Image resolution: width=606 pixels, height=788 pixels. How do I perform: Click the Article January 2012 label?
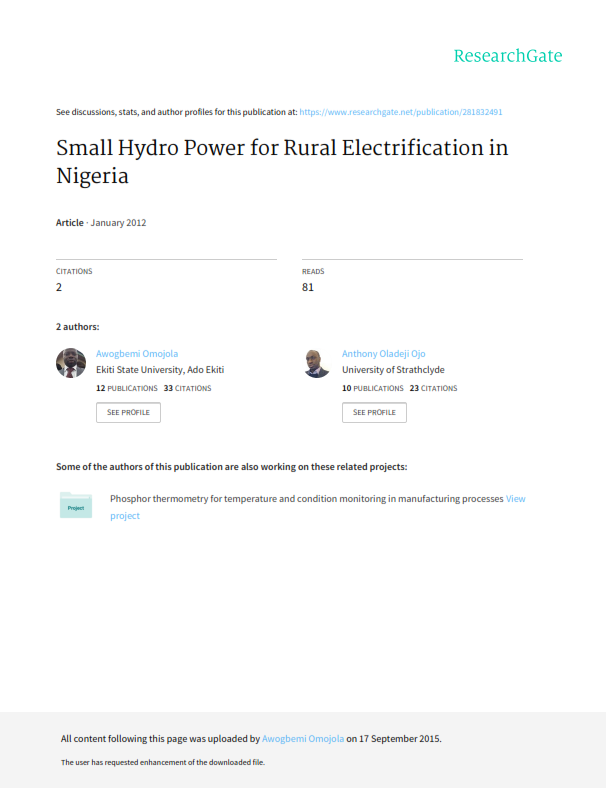pyautogui.click(x=101, y=223)
